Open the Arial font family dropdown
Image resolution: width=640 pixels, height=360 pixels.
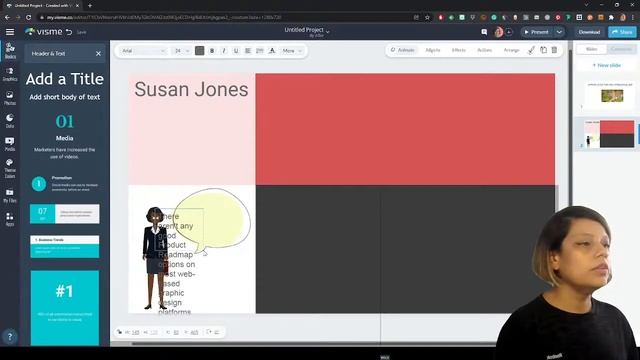pos(143,51)
